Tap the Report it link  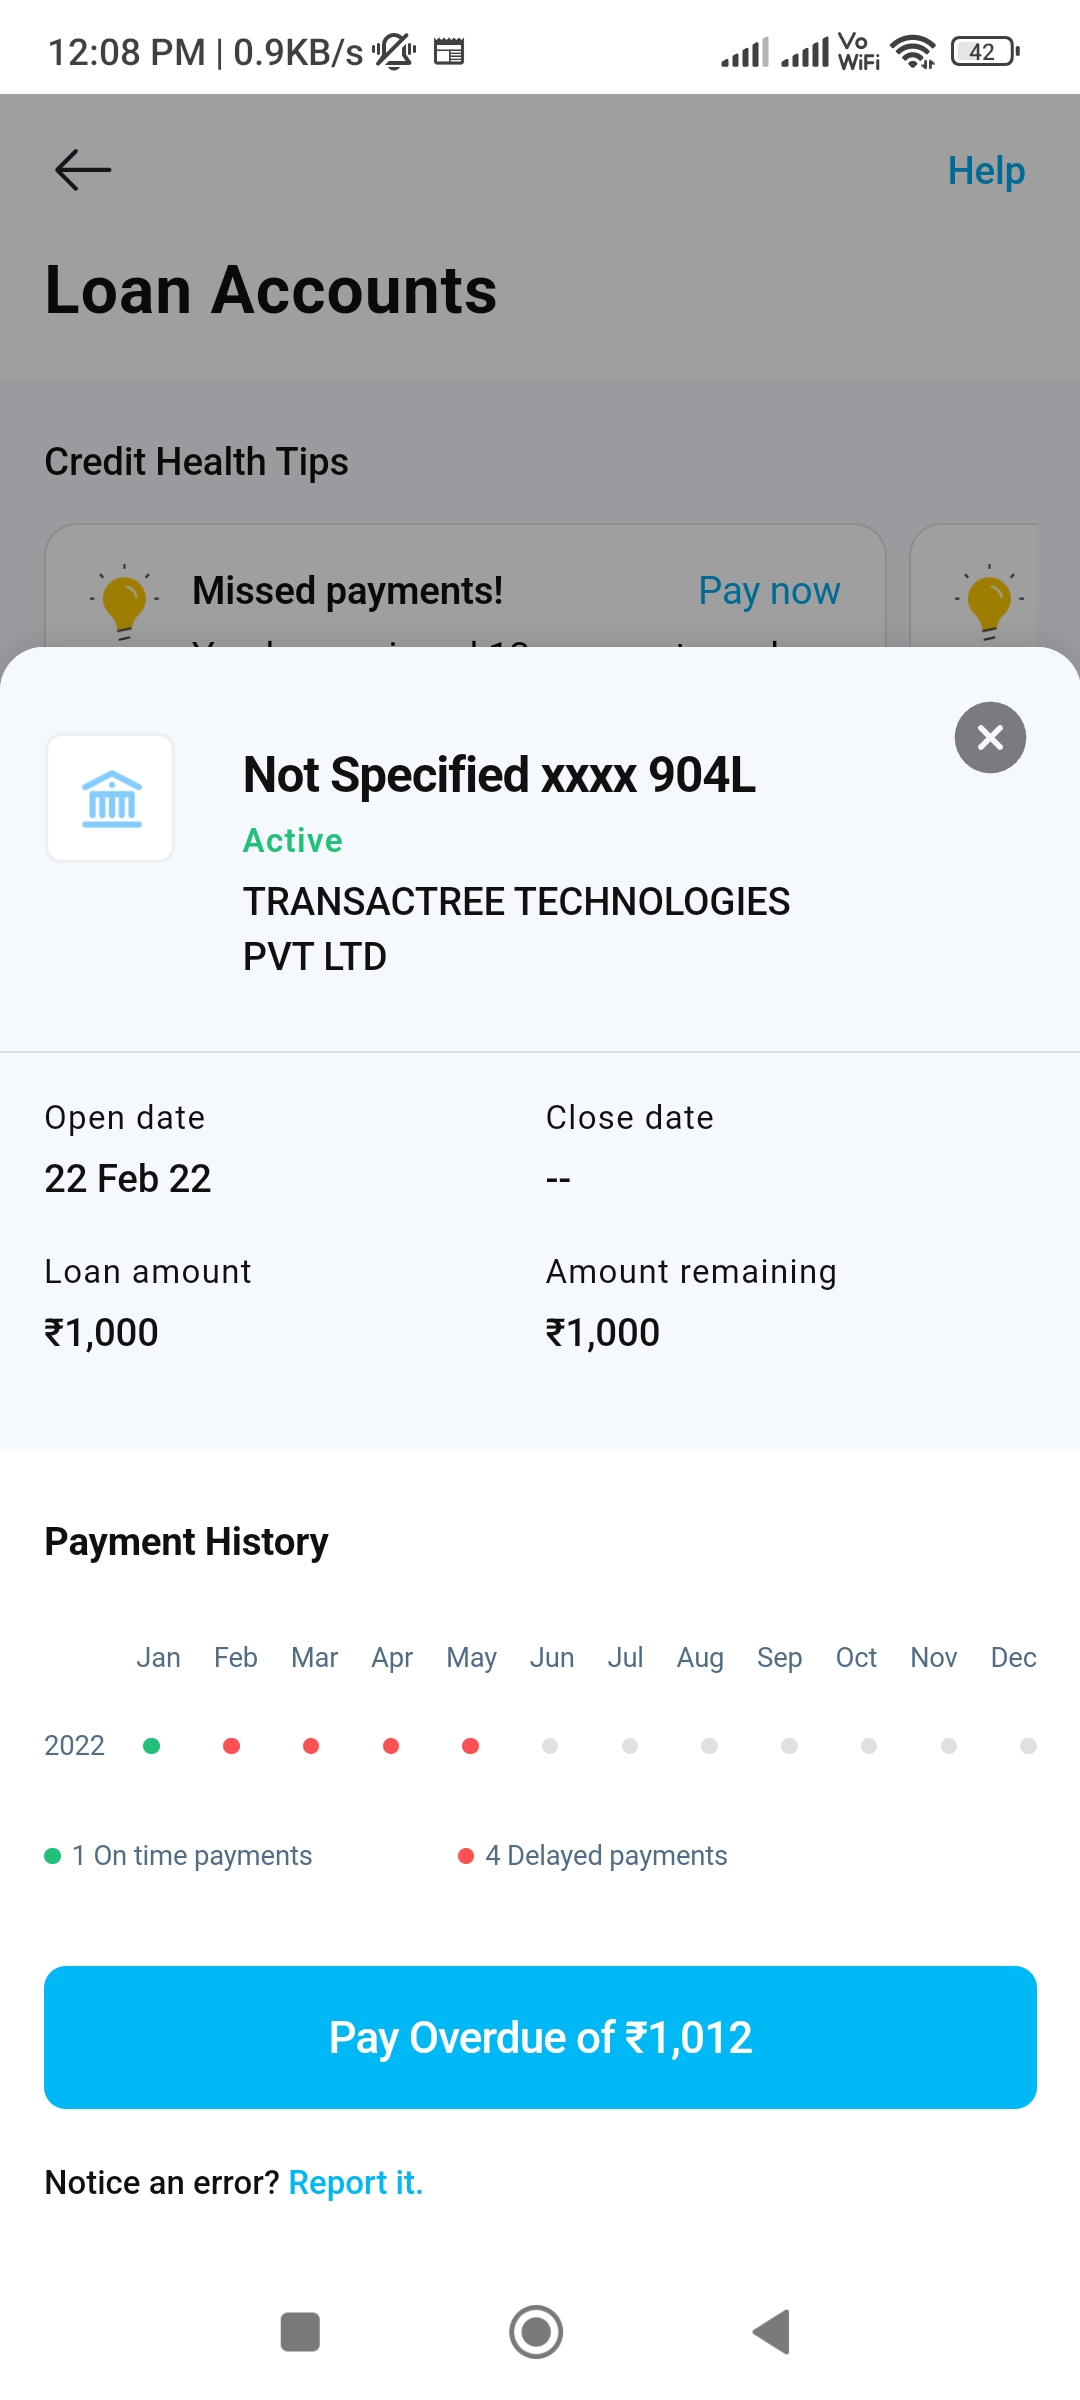(x=356, y=2182)
